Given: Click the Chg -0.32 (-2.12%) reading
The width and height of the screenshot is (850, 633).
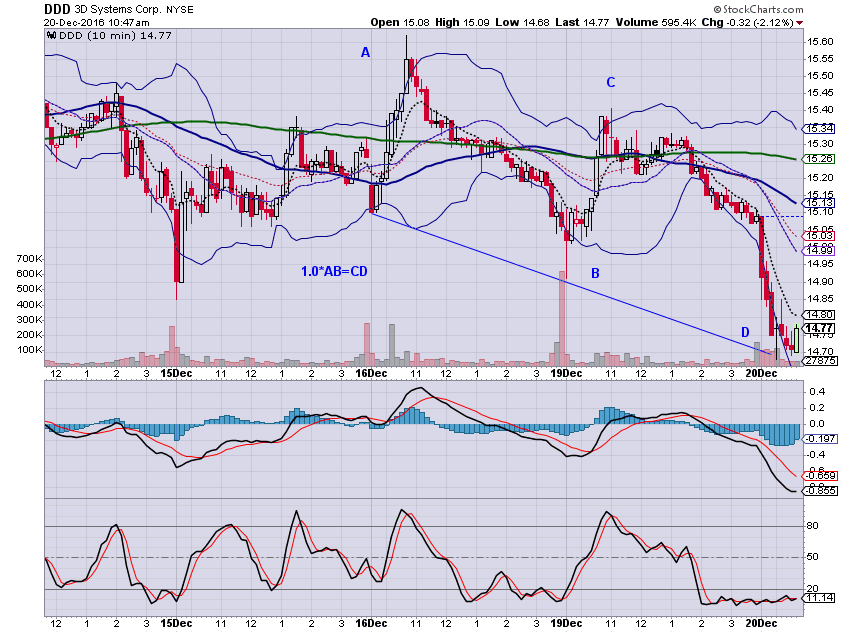Looking at the screenshot, I should point(748,23).
